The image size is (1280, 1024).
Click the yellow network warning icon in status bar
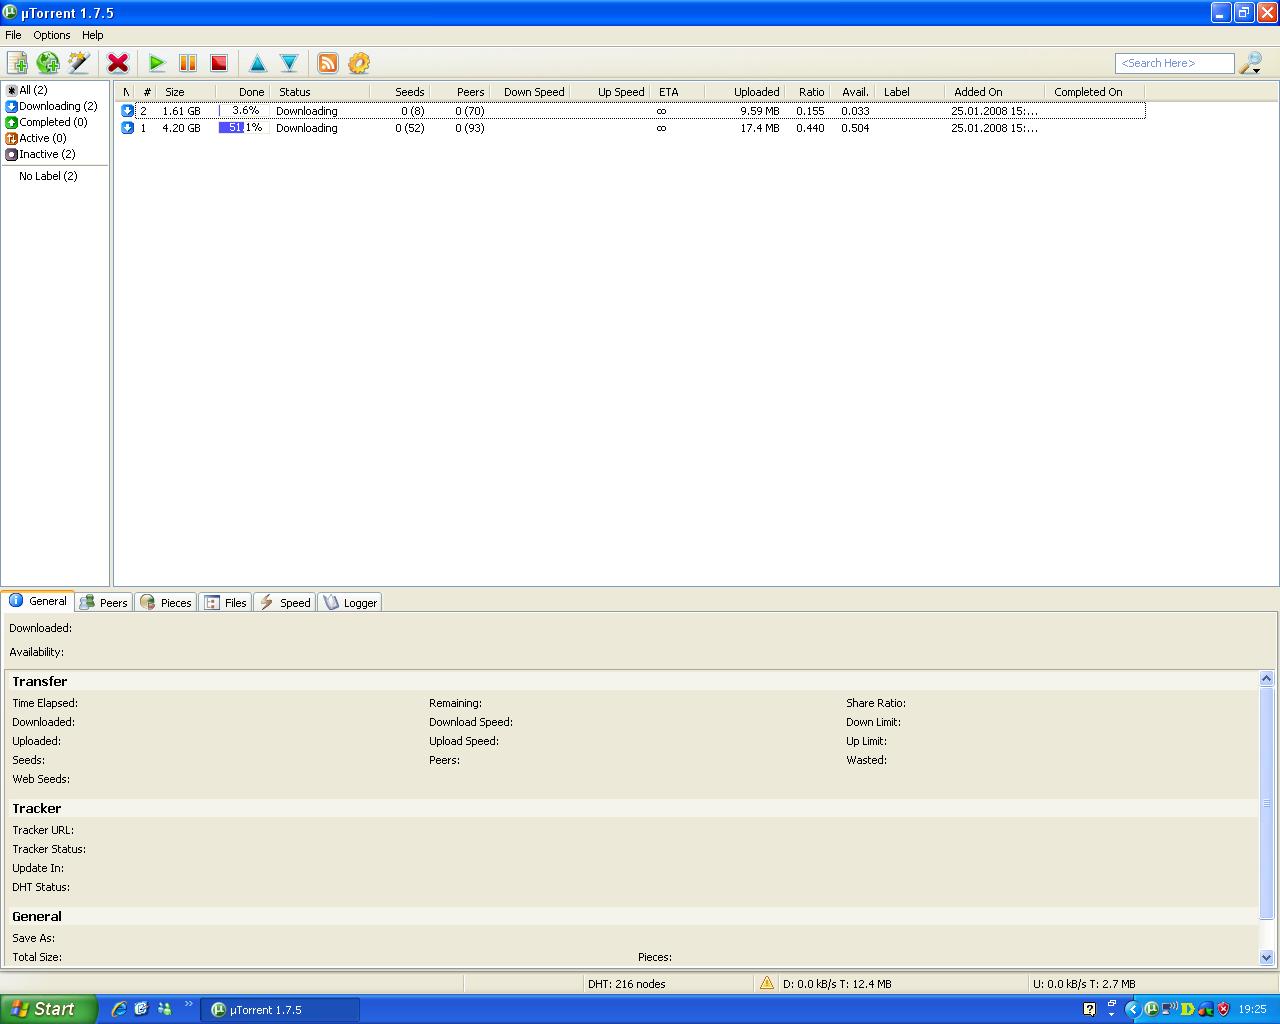[x=767, y=983]
